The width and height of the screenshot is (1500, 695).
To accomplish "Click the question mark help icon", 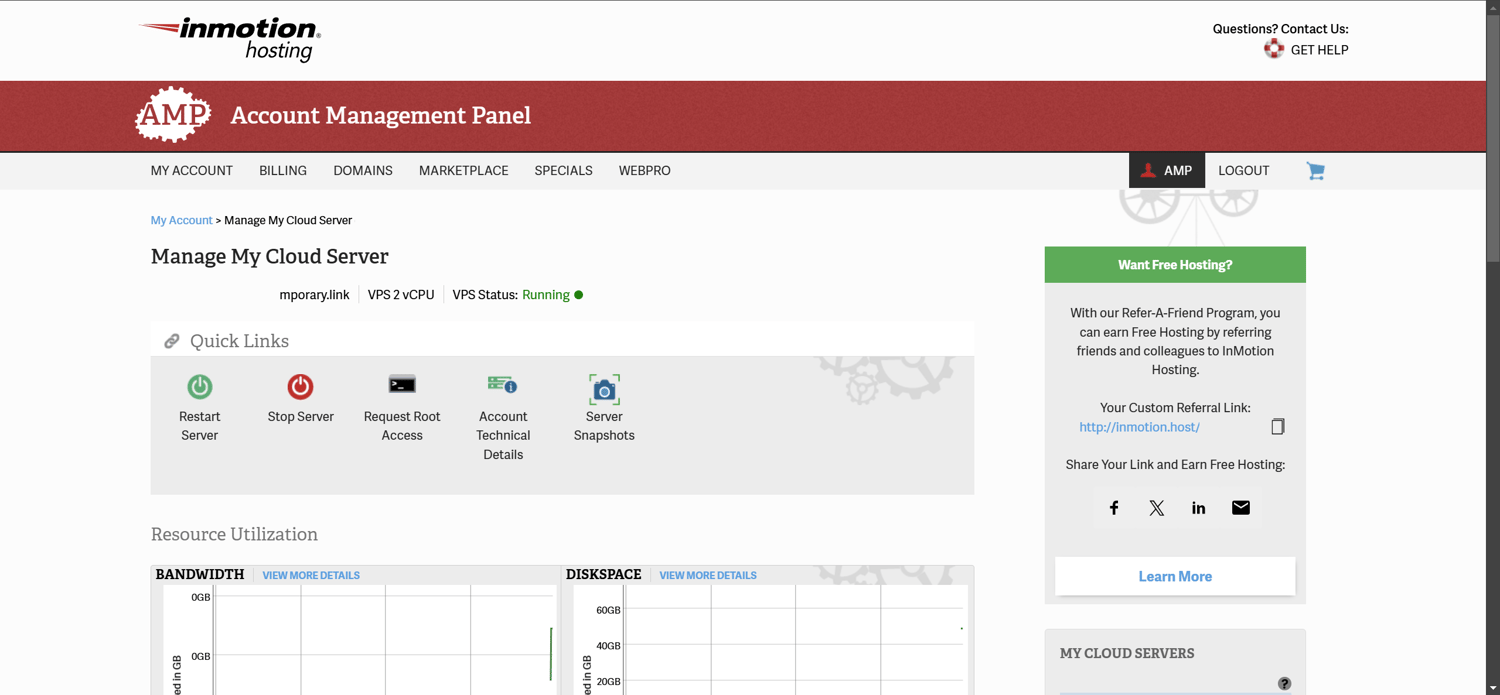I will [1284, 684].
